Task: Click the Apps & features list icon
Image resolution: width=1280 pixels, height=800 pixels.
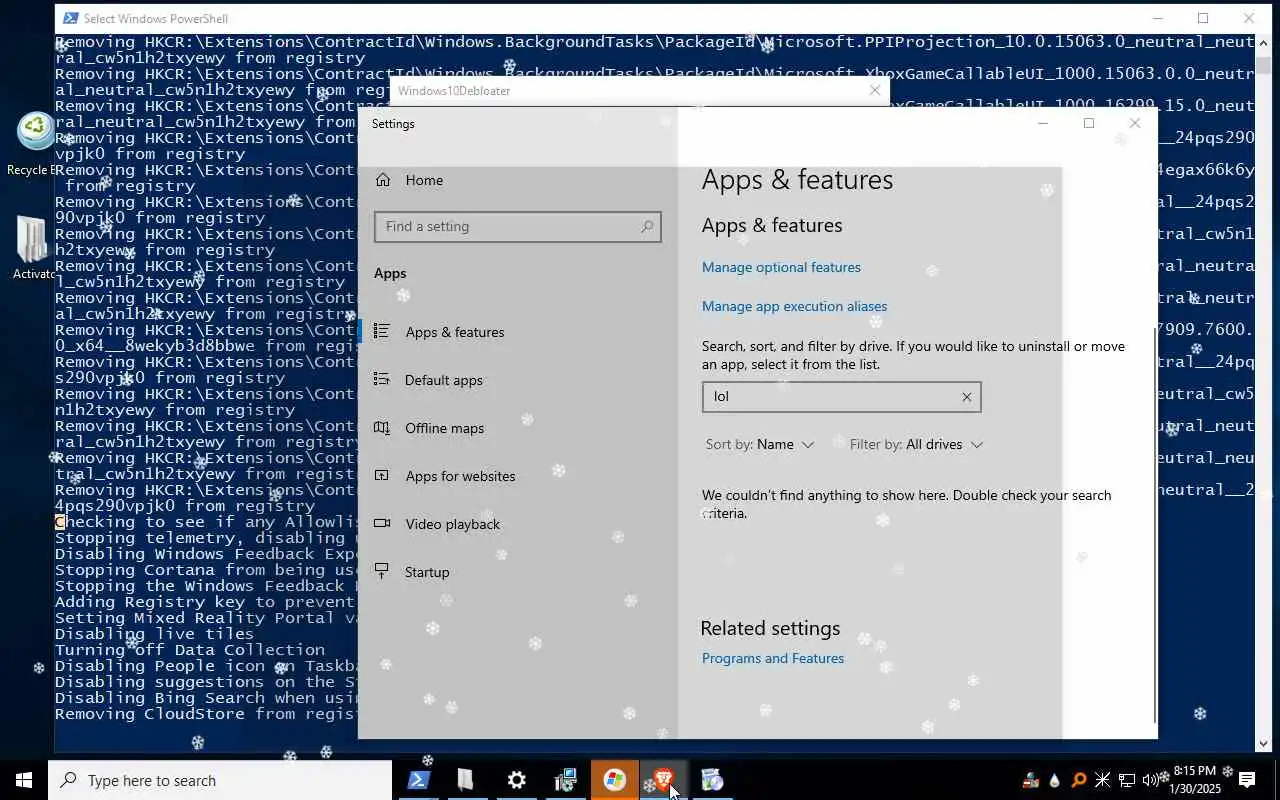Action: [x=382, y=331]
